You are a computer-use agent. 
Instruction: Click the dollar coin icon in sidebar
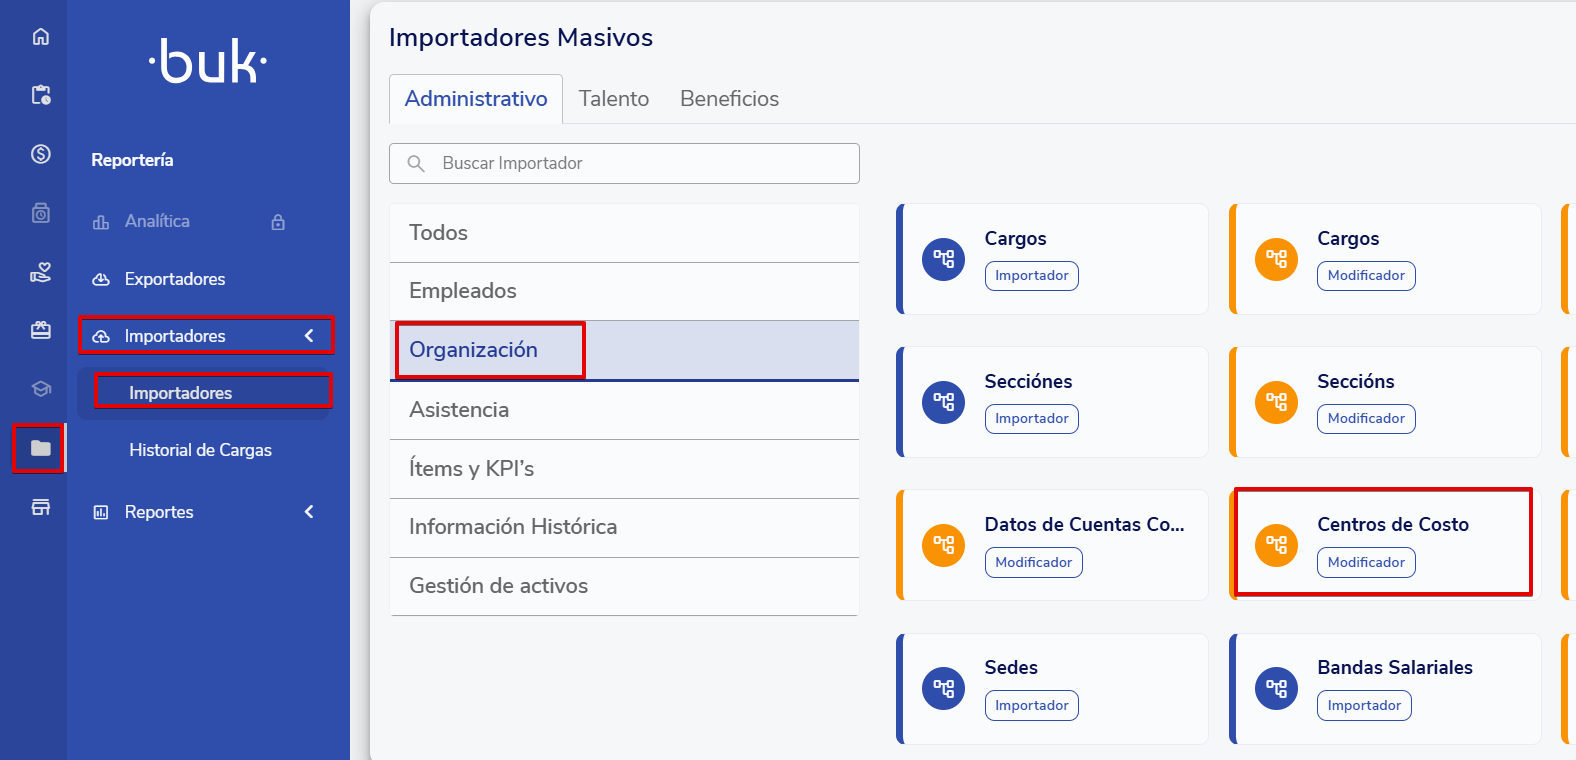(40, 154)
